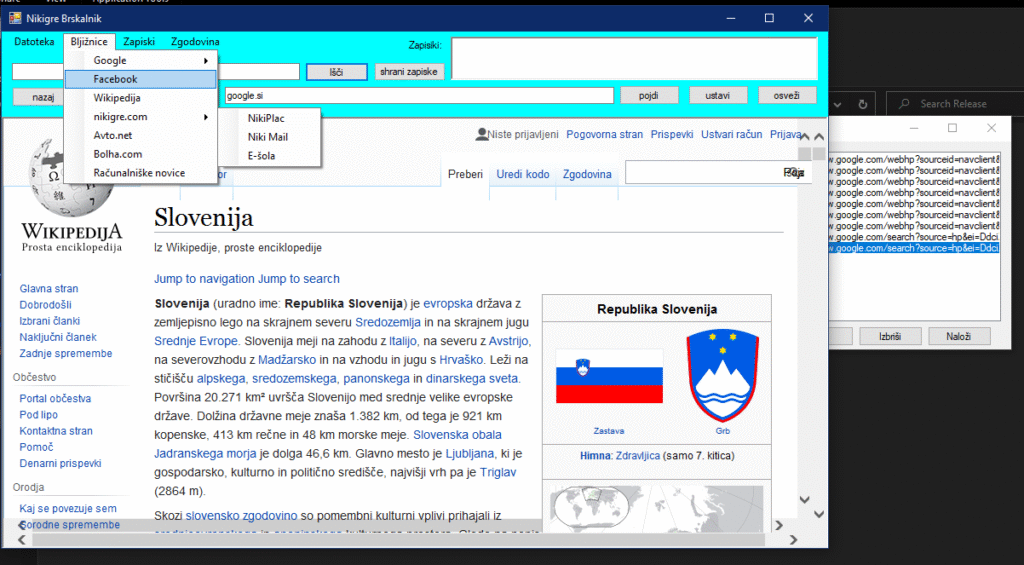Switch to the Uredi kodo tab
This screenshot has height=565, width=1024.
point(523,174)
